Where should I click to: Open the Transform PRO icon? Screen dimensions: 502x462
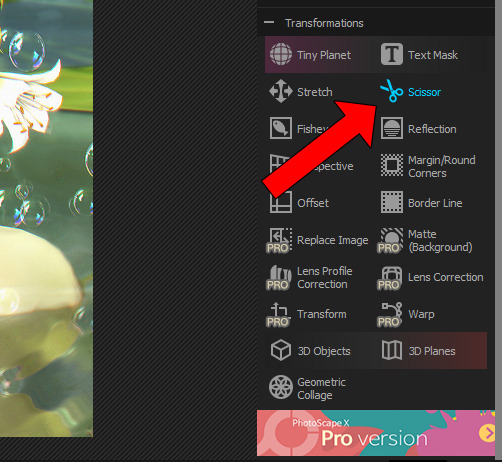coord(279,314)
